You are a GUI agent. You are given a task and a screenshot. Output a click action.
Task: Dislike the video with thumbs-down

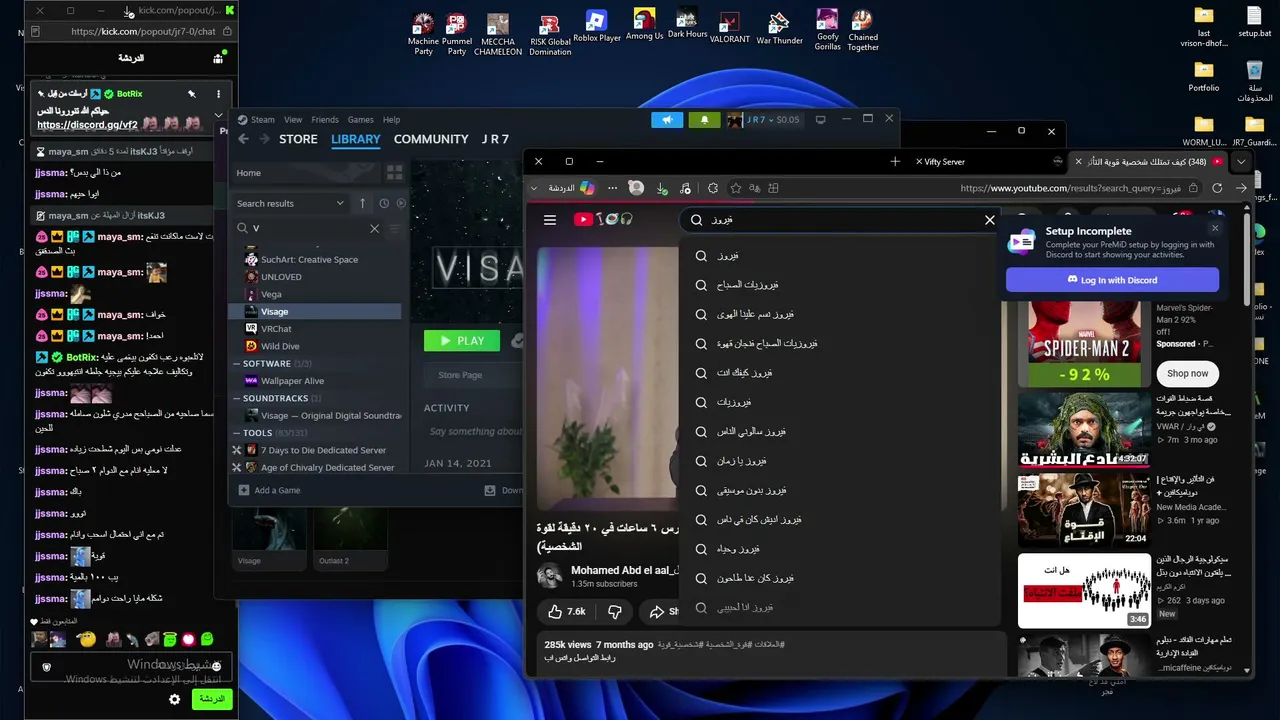tap(615, 611)
